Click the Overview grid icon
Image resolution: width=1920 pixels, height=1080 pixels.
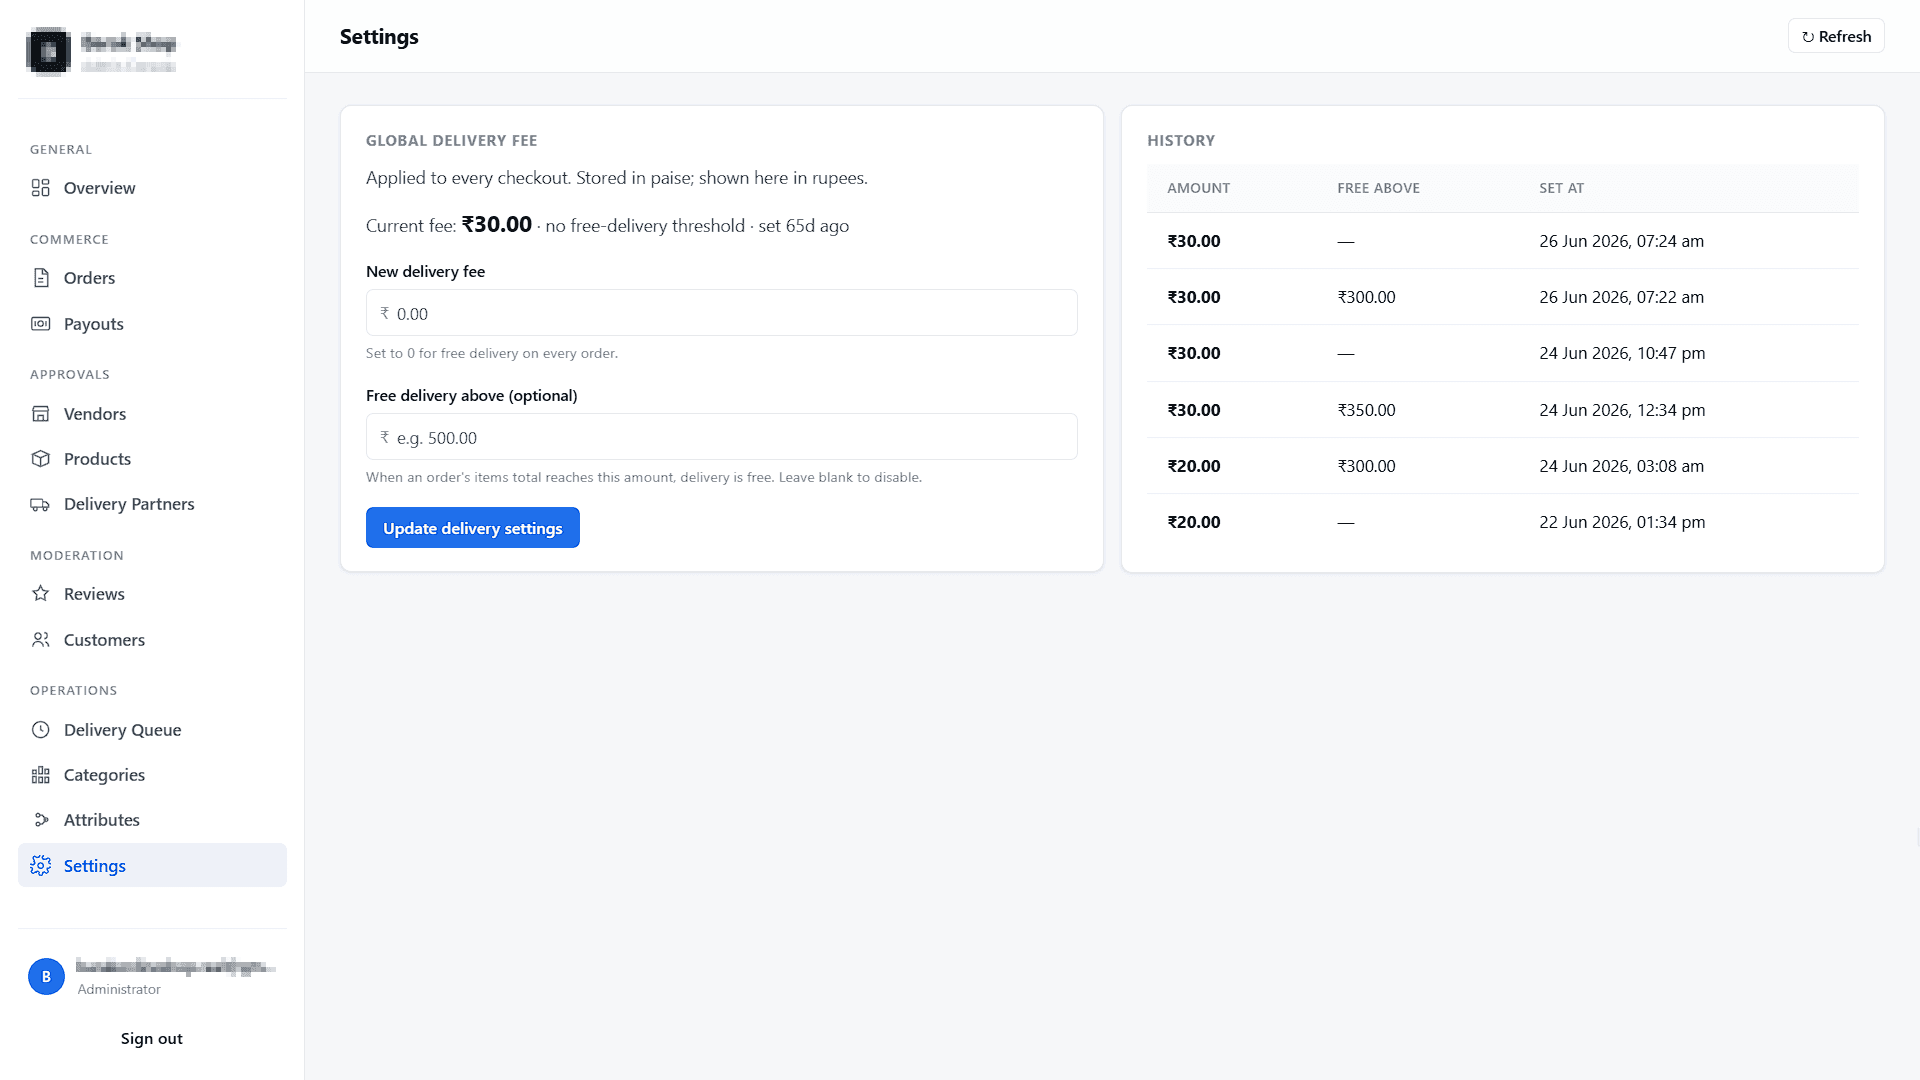tap(40, 188)
